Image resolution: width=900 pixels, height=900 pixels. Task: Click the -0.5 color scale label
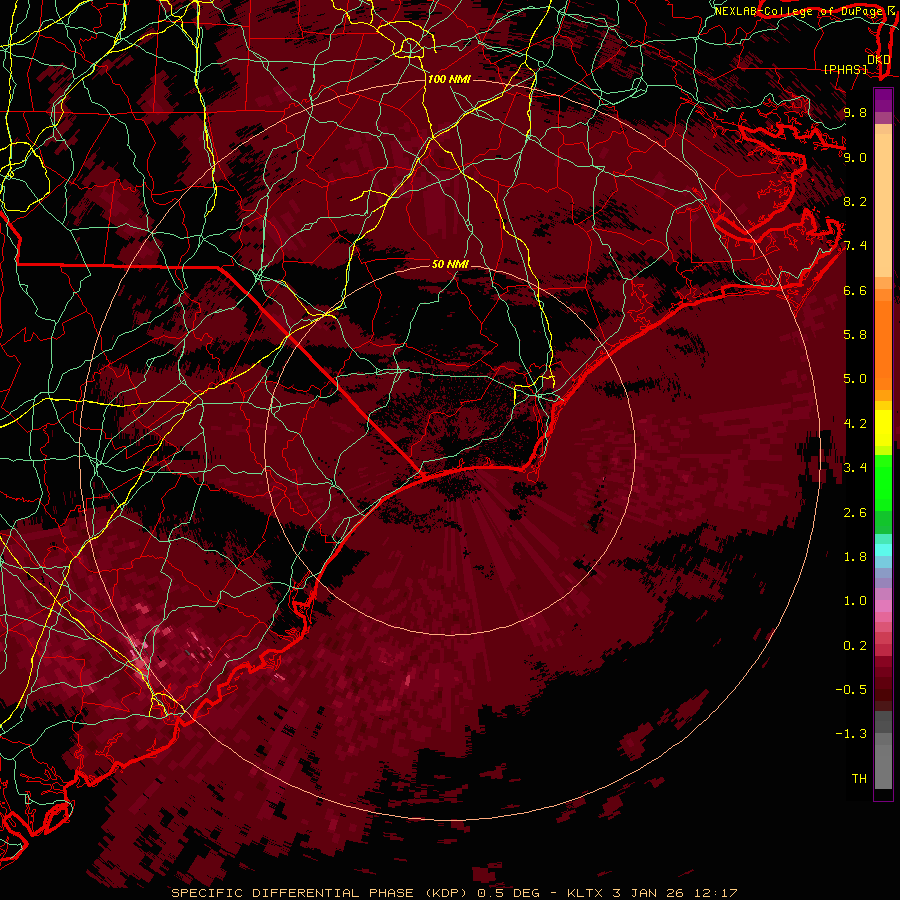851,690
